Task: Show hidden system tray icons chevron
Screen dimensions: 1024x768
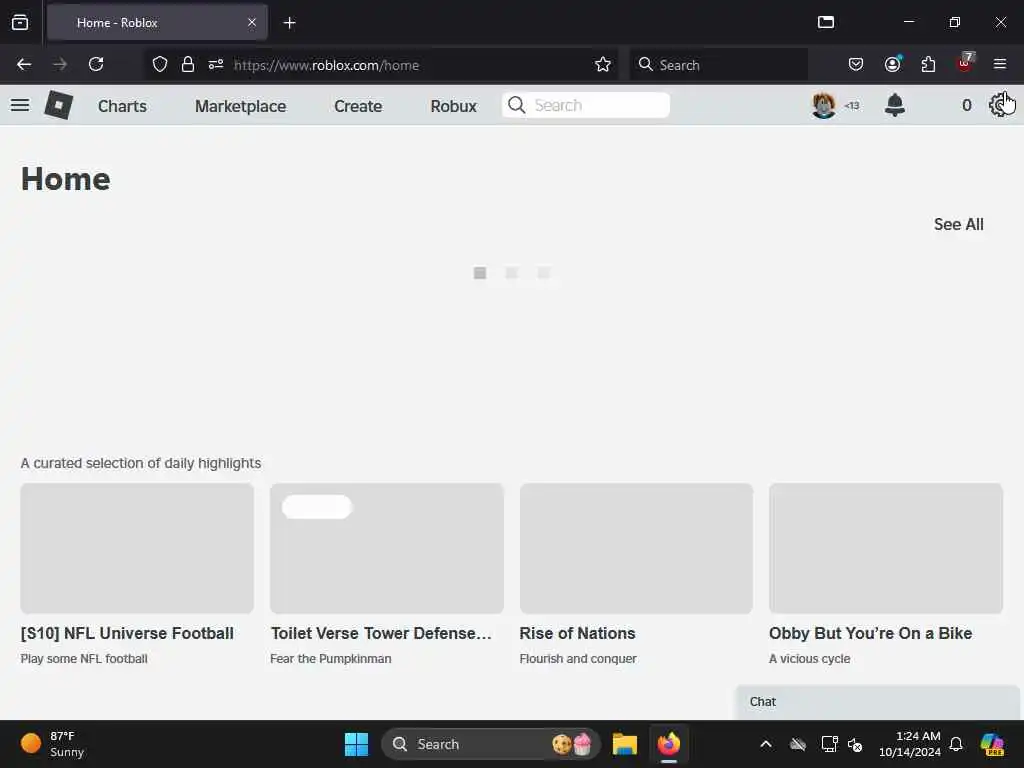Action: click(766, 744)
